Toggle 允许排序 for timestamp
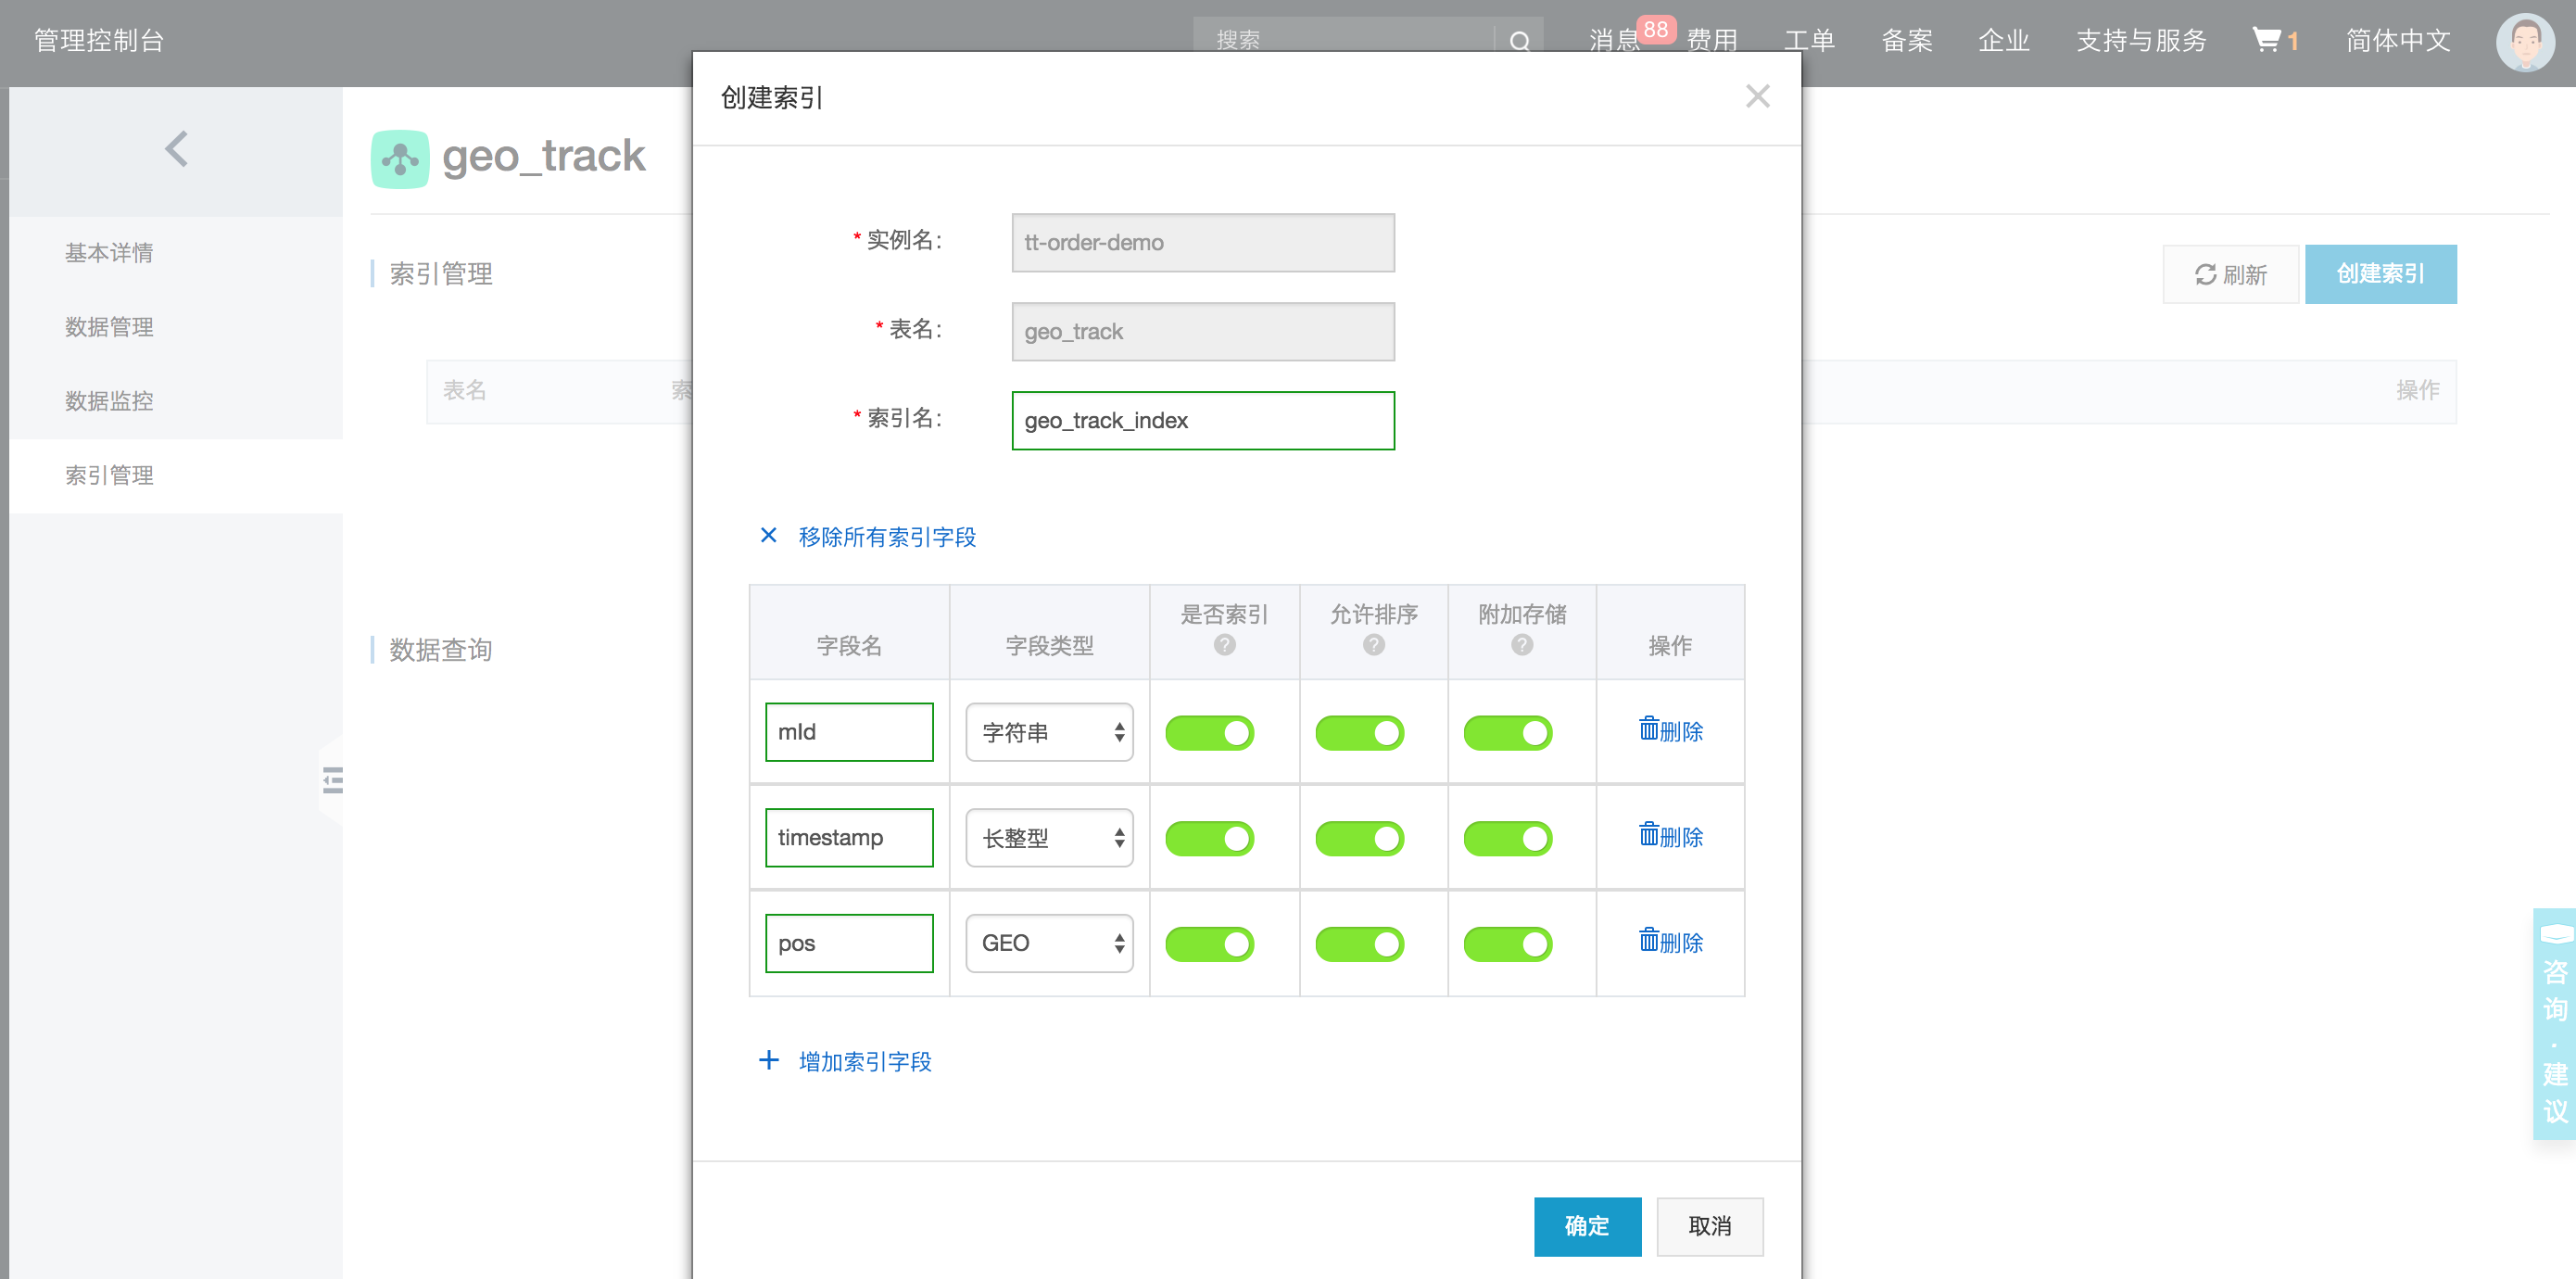2576x1279 pixels. coord(1359,838)
